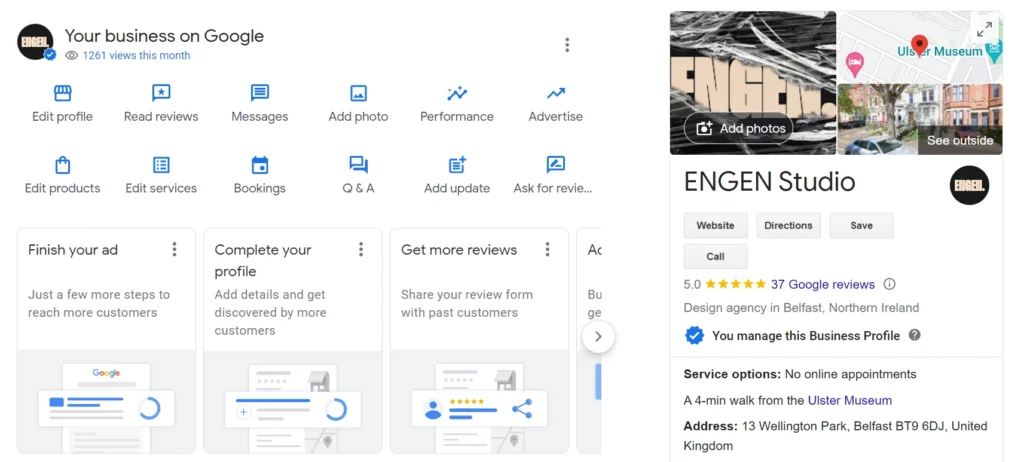Open Performance sparkle chart icon
Image resolution: width=1024 pixels, height=462 pixels.
(456, 93)
